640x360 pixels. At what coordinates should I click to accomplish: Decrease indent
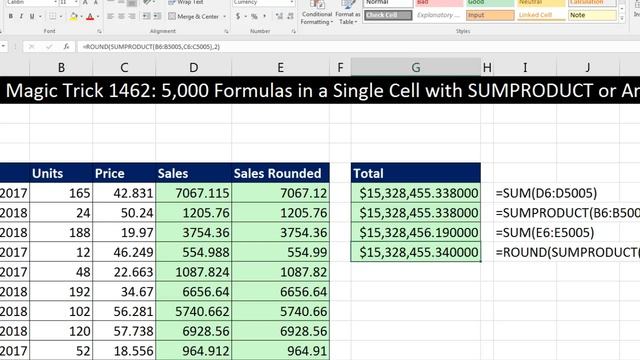pyautogui.click(x=146, y=16)
